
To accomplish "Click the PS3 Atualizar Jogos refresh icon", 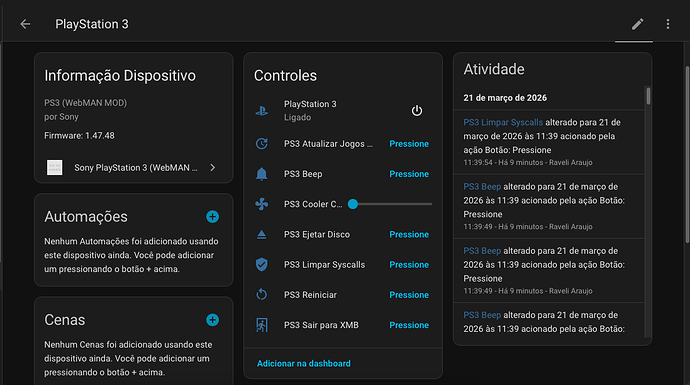I will click(261, 143).
